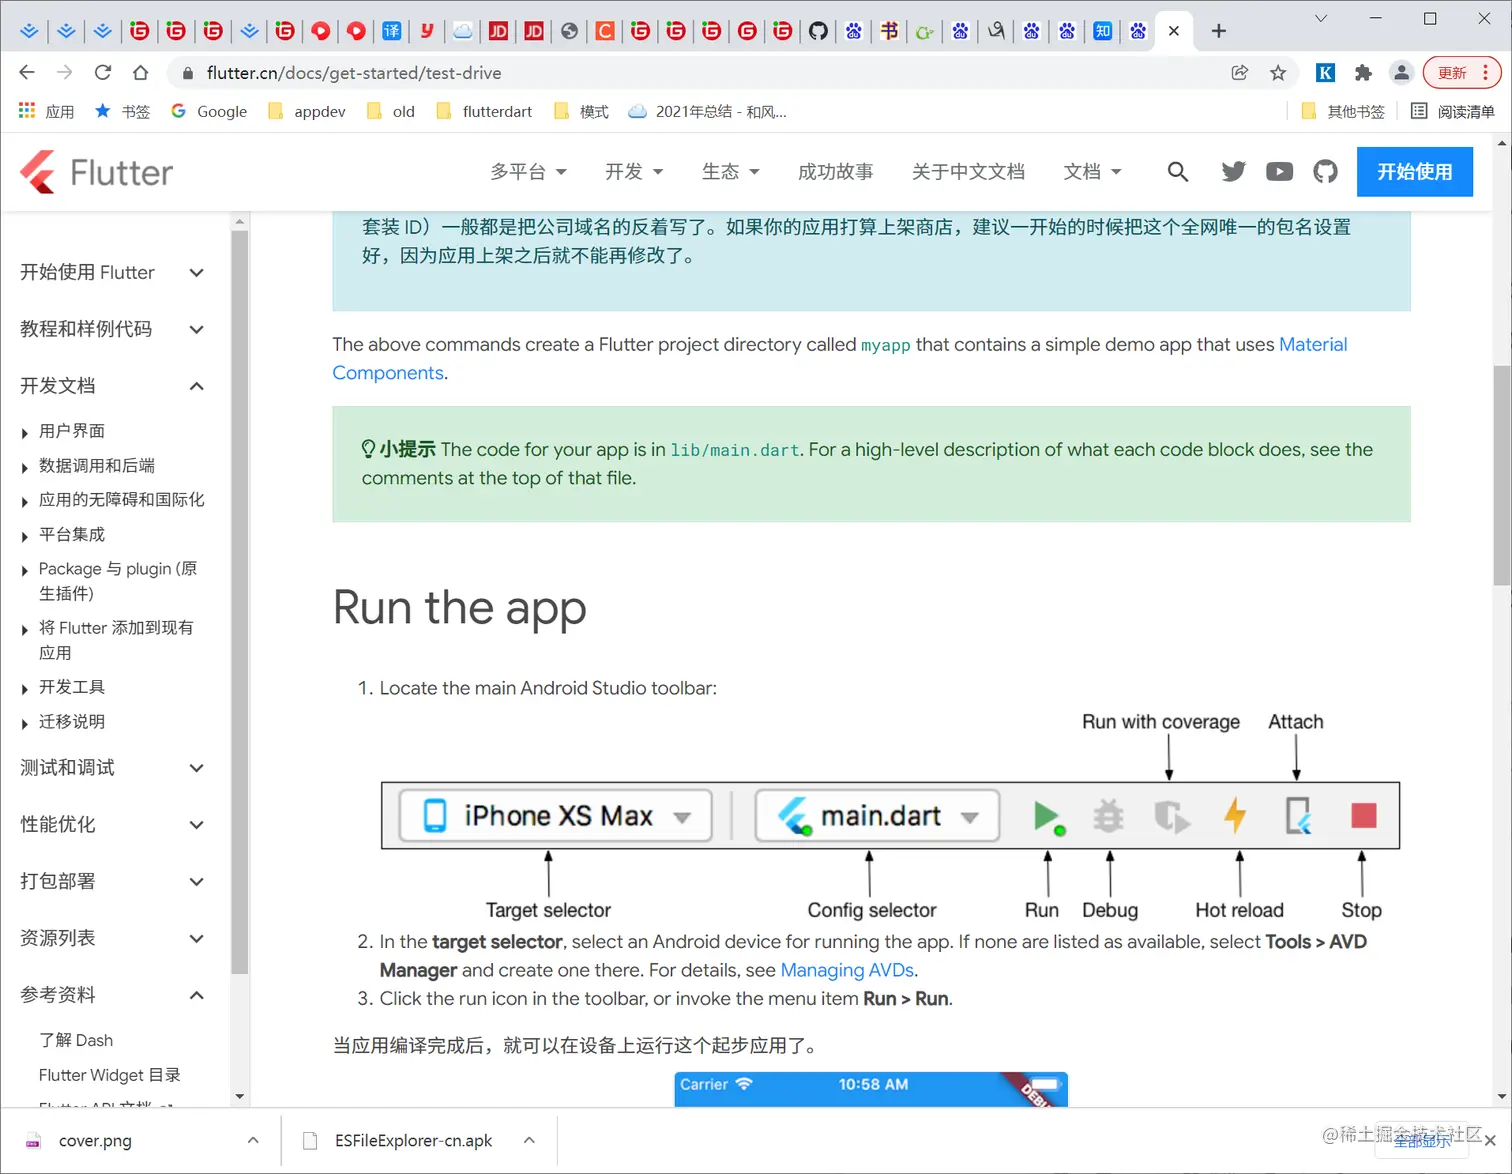The image size is (1512, 1174).
Task: Open the 成功故事 menu item
Action: (x=835, y=172)
